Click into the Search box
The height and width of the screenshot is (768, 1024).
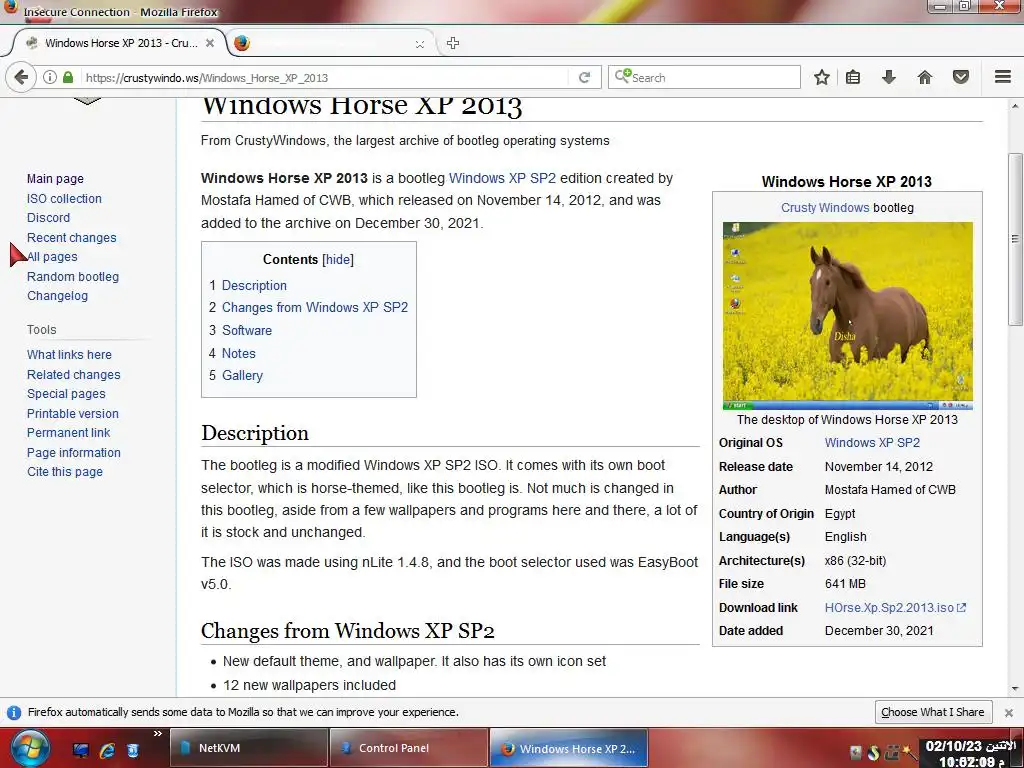704,77
